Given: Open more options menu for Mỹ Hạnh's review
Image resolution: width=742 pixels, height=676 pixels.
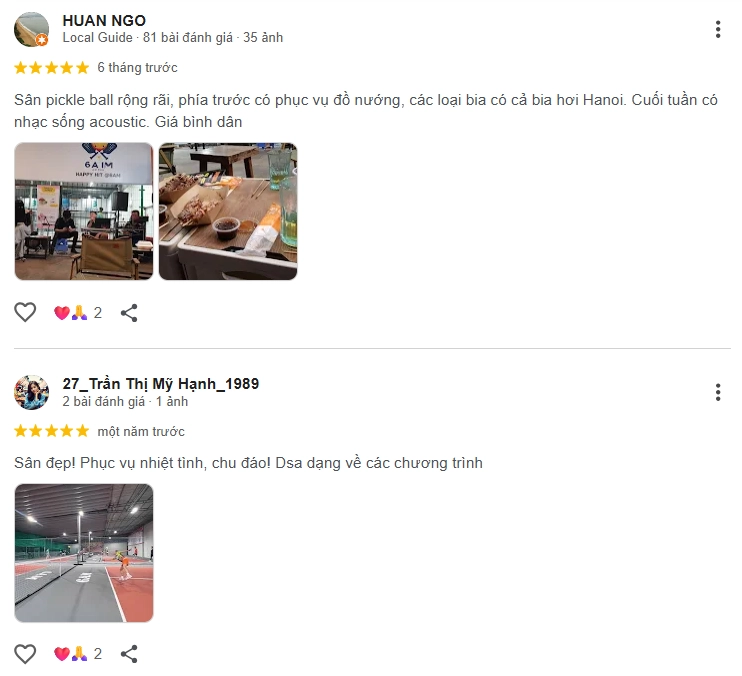Looking at the screenshot, I should 718,392.
